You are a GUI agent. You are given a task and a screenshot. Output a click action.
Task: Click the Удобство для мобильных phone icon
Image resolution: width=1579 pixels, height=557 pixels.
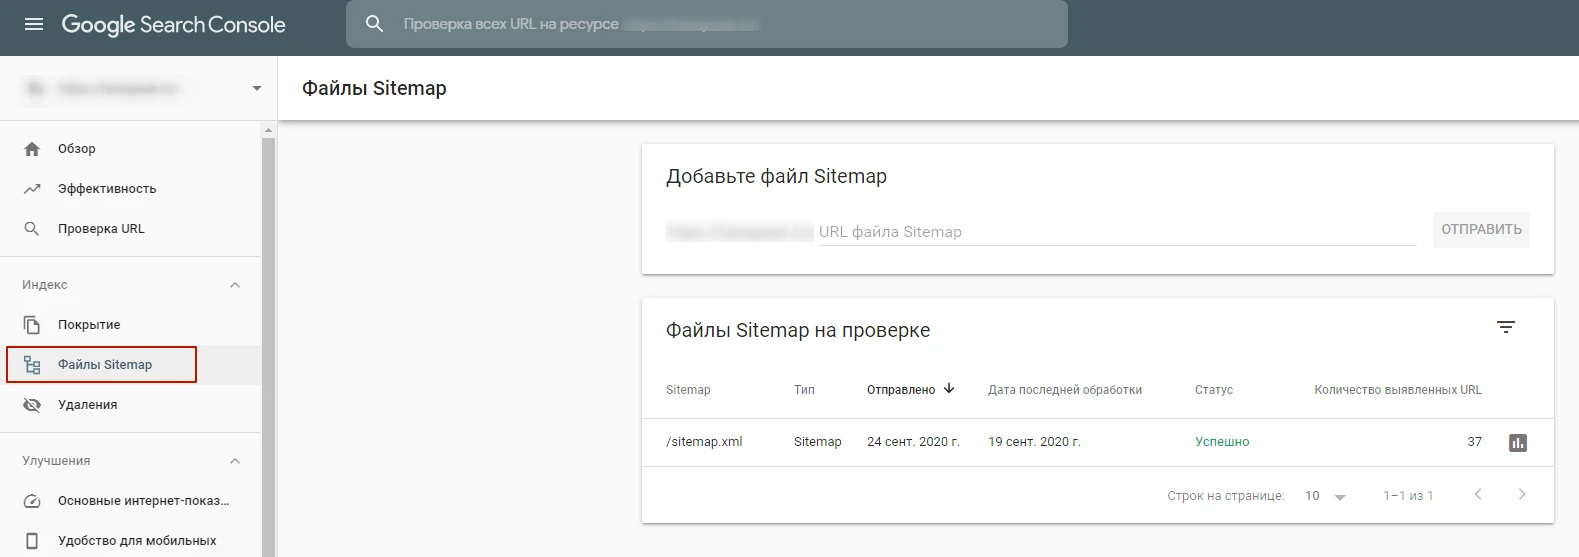pyautogui.click(x=32, y=541)
